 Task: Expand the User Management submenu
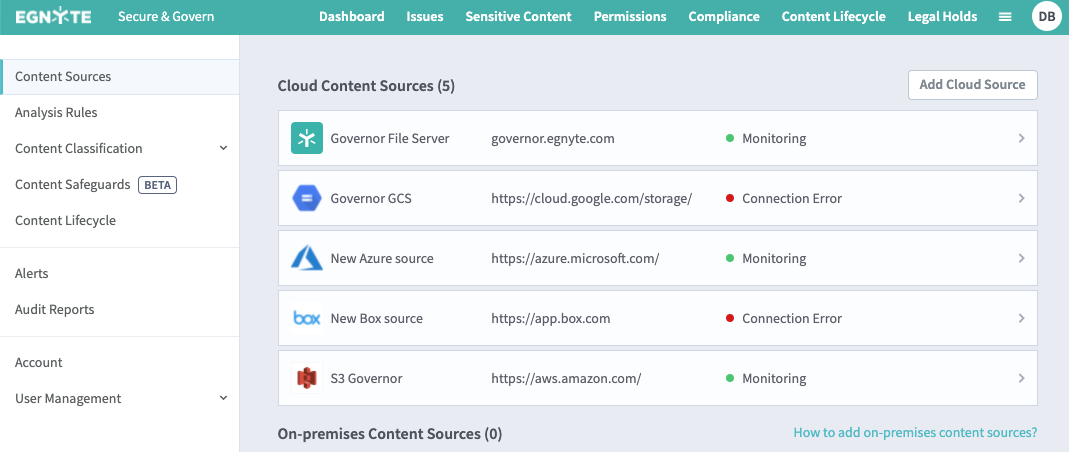[x=223, y=399]
